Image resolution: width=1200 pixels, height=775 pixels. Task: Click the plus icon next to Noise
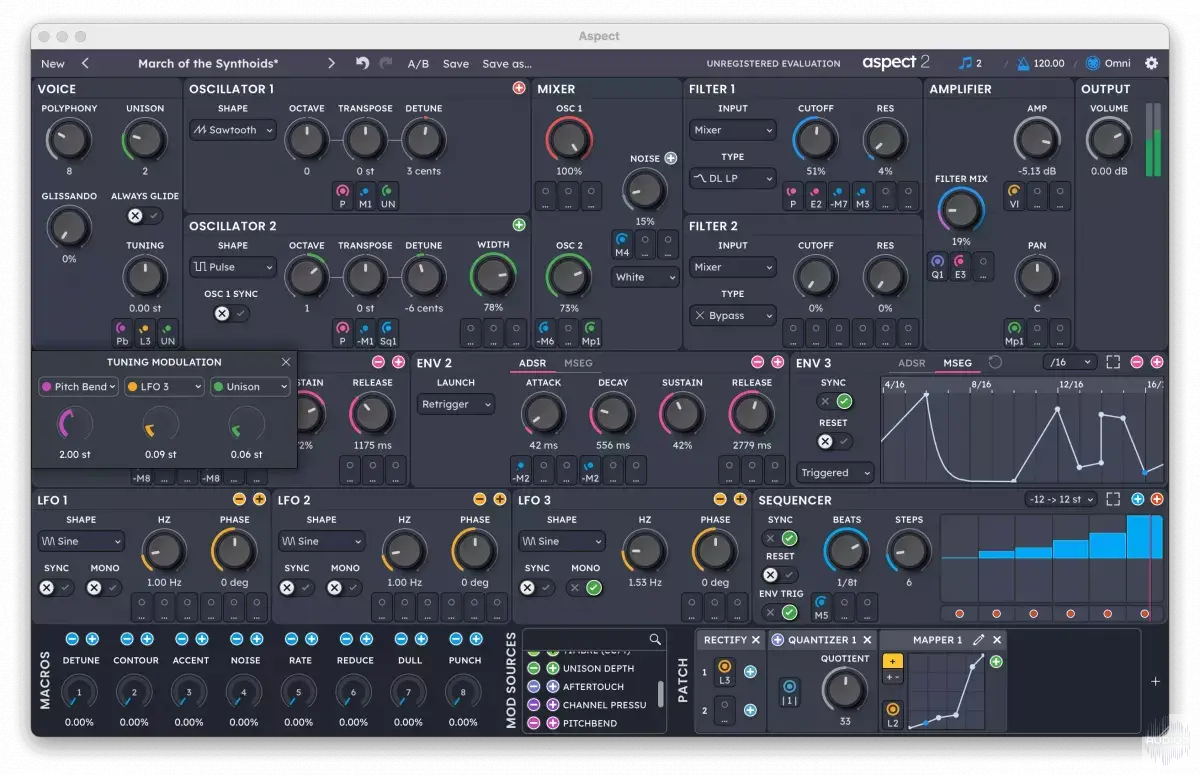point(671,158)
